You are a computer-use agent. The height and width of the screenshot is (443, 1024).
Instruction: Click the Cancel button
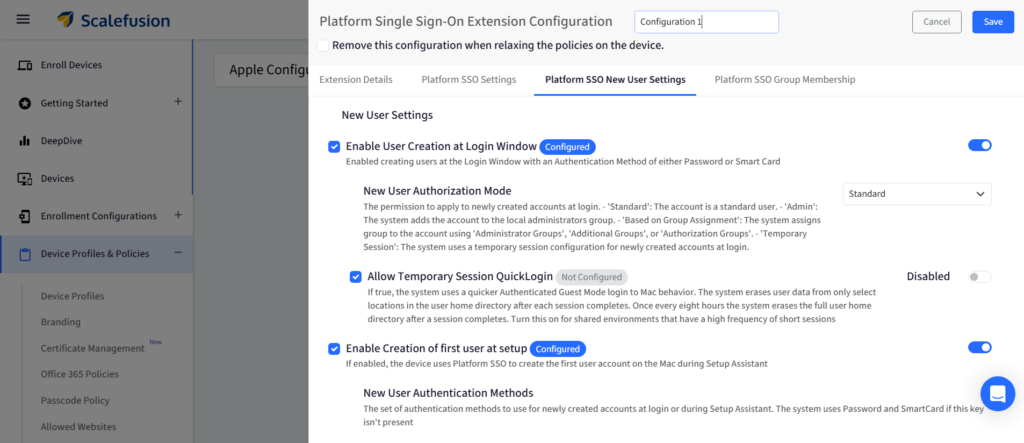(936, 22)
